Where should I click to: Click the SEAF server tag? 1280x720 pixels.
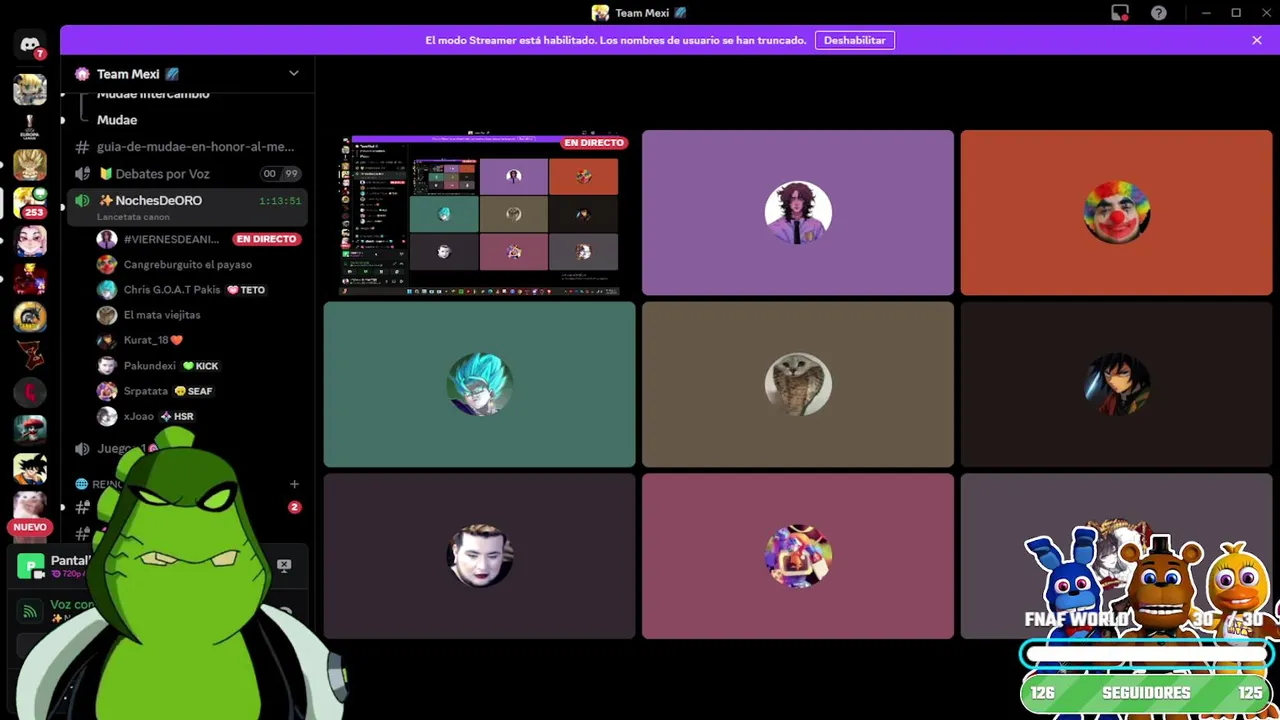pyautogui.click(x=193, y=391)
